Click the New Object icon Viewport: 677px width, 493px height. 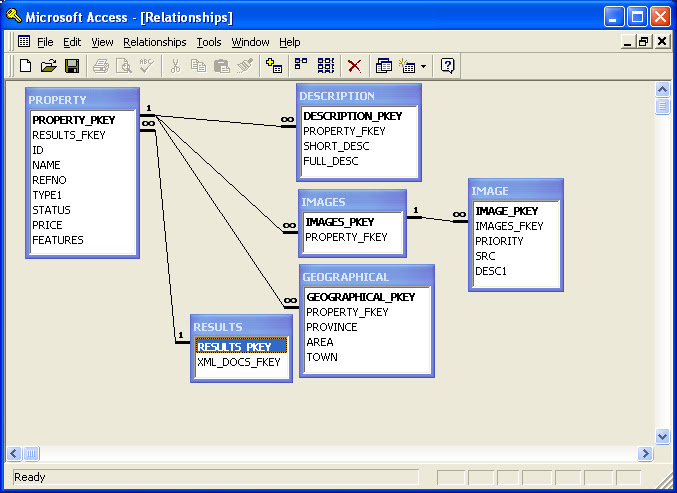point(407,66)
